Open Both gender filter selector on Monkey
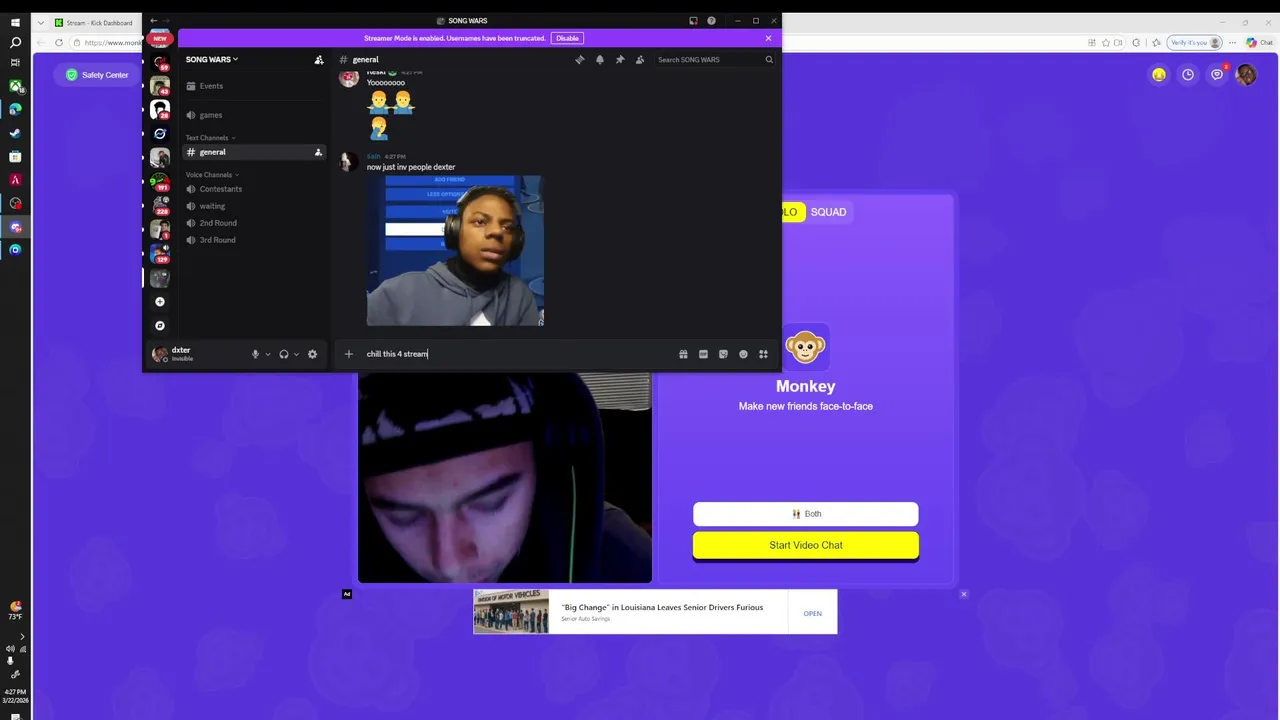Viewport: 1280px width, 720px height. [x=806, y=514]
